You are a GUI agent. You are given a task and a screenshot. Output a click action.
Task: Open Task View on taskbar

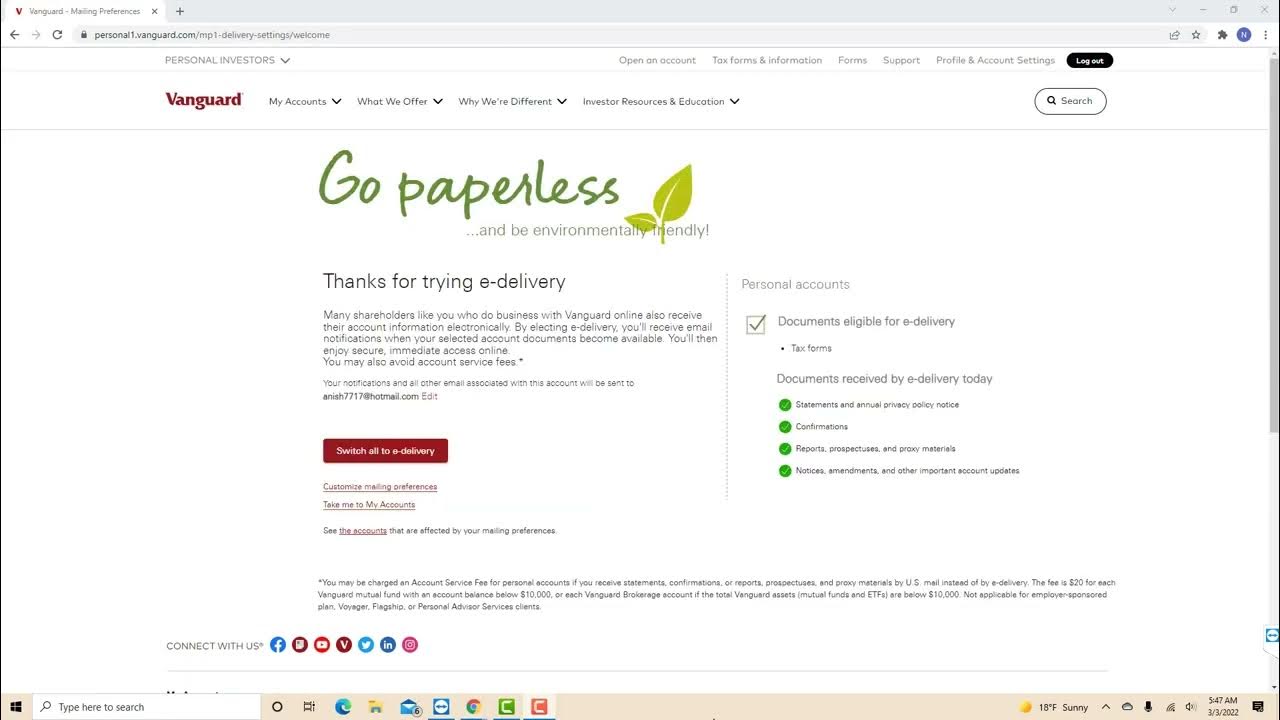pos(309,707)
